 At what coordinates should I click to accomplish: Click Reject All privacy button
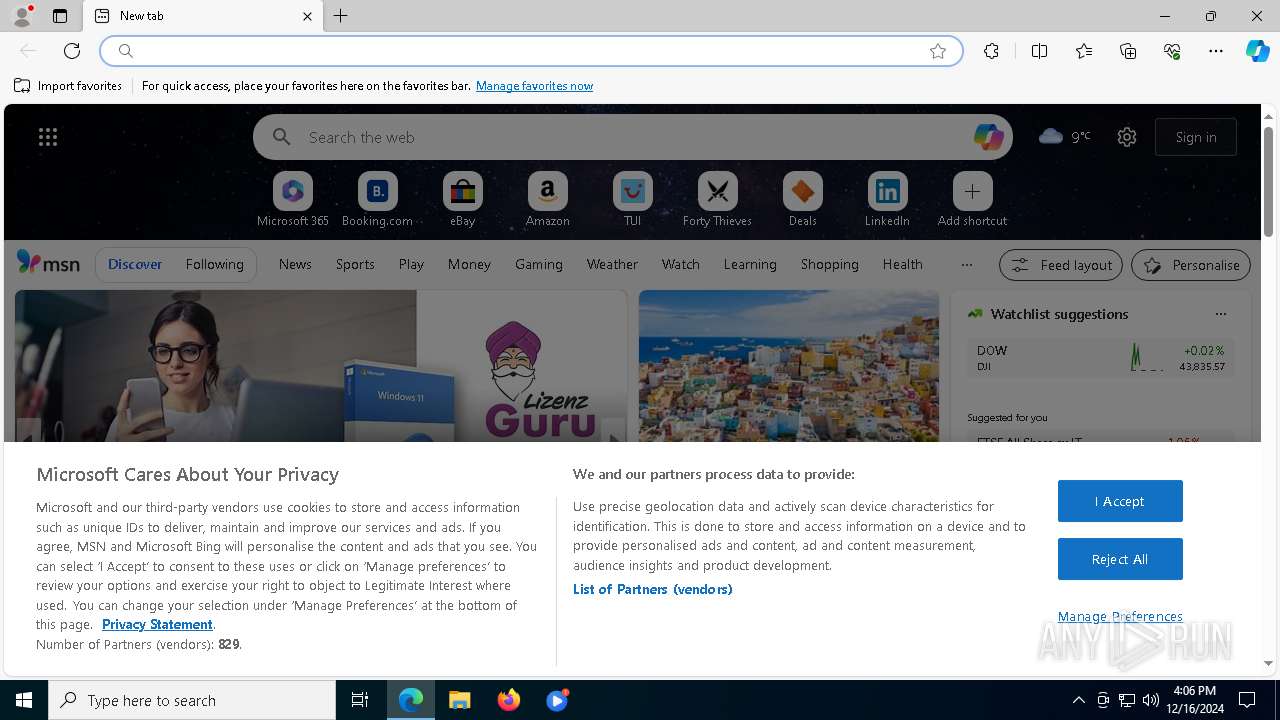click(1120, 559)
